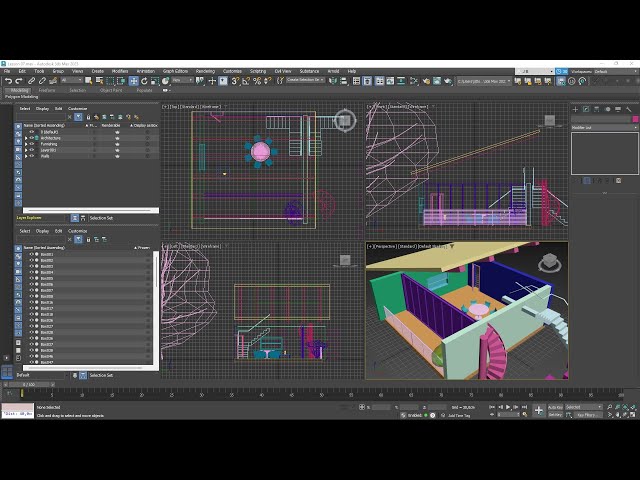Image resolution: width=640 pixels, height=480 pixels.
Task: Play the animation
Action: pyautogui.click(x=508, y=407)
